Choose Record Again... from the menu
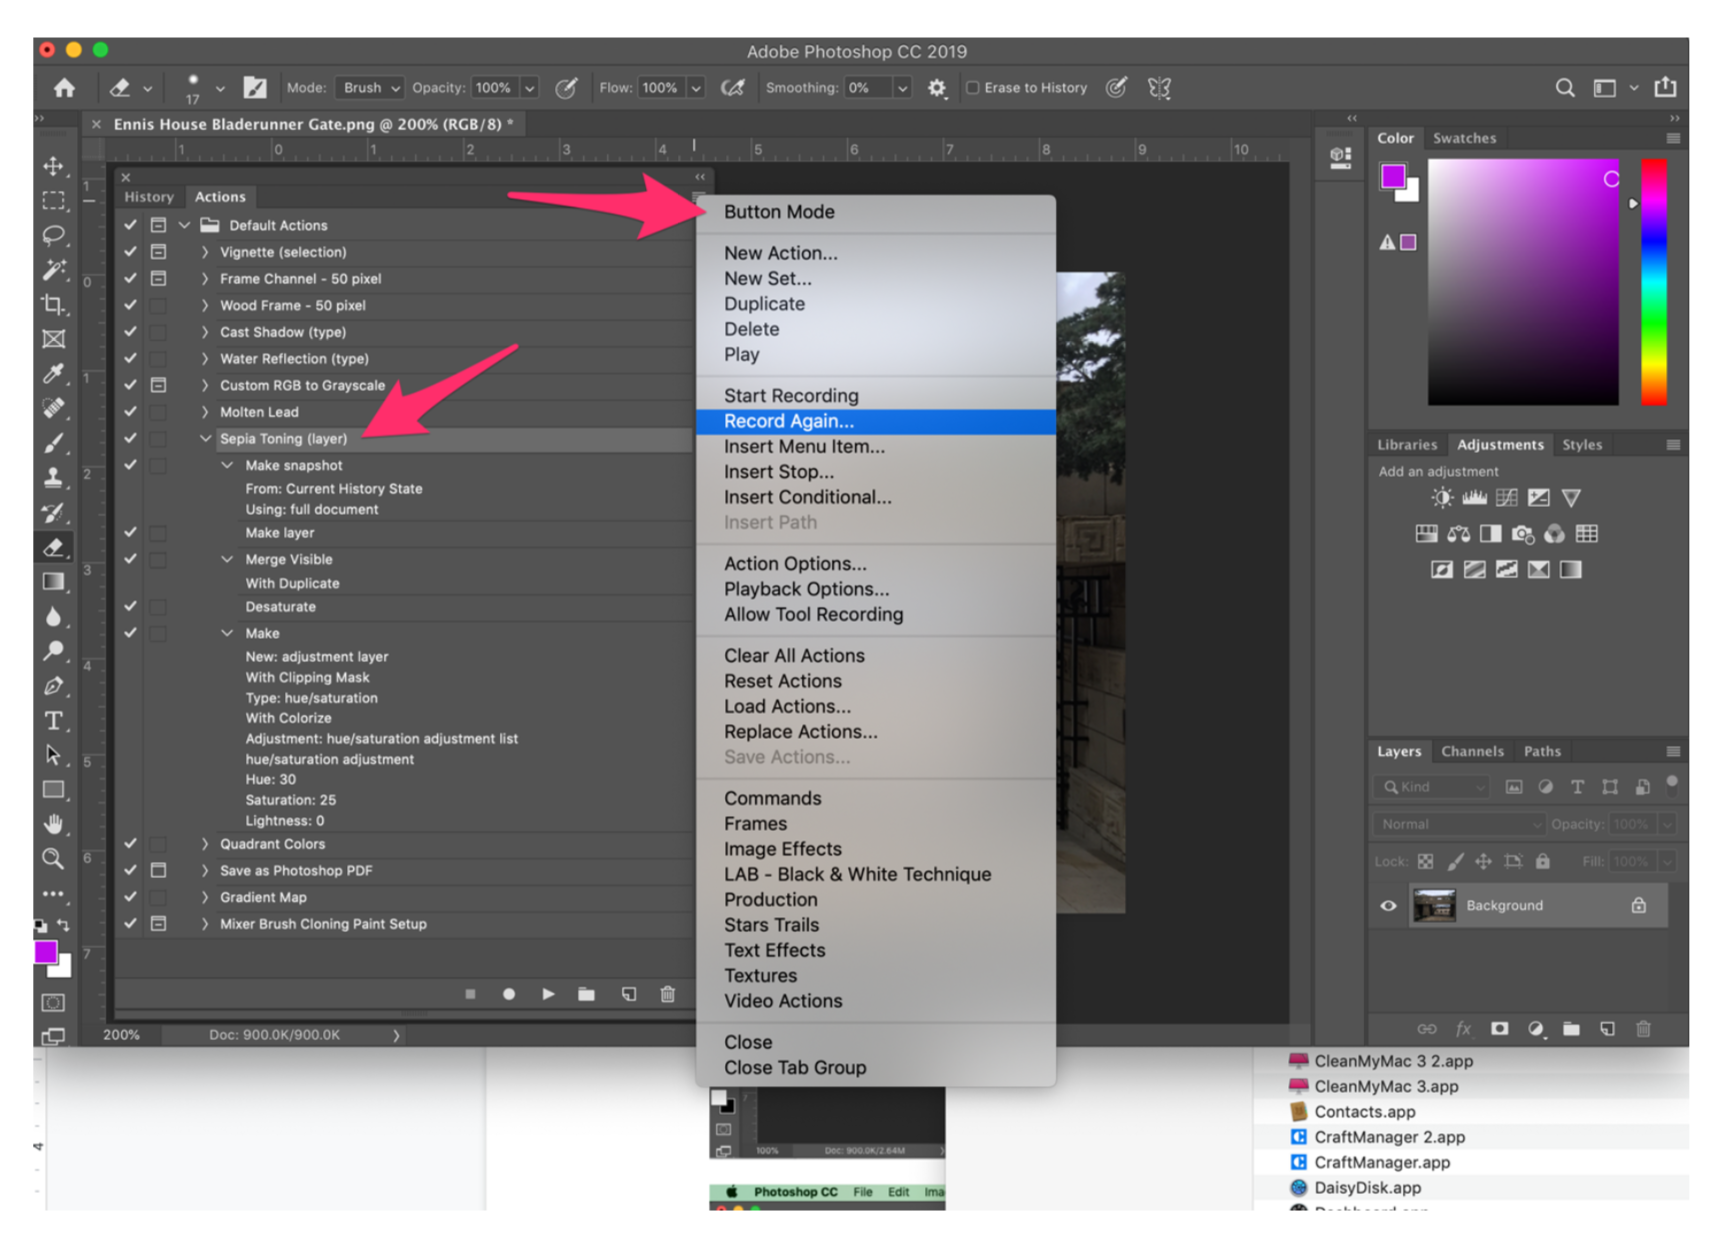The width and height of the screenshot is (1710, 1258). tap(876, 421)
